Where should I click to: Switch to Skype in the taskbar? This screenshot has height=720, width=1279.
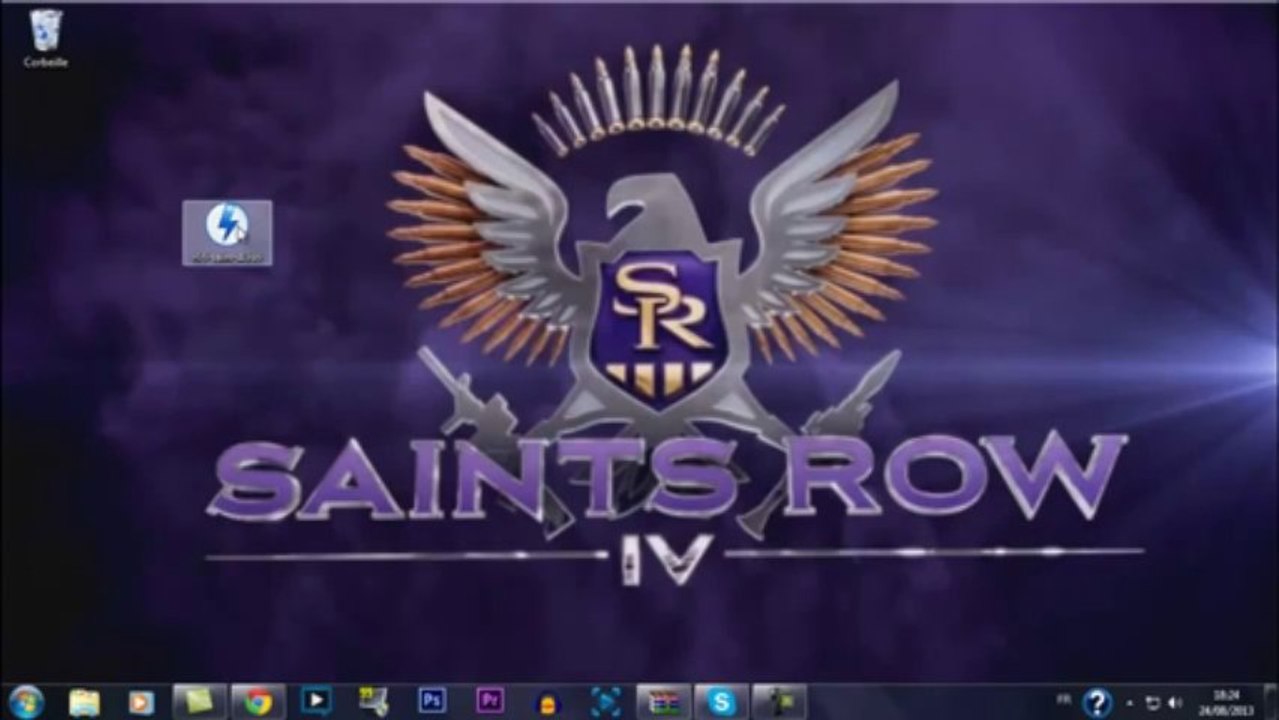tap(721, 702)
